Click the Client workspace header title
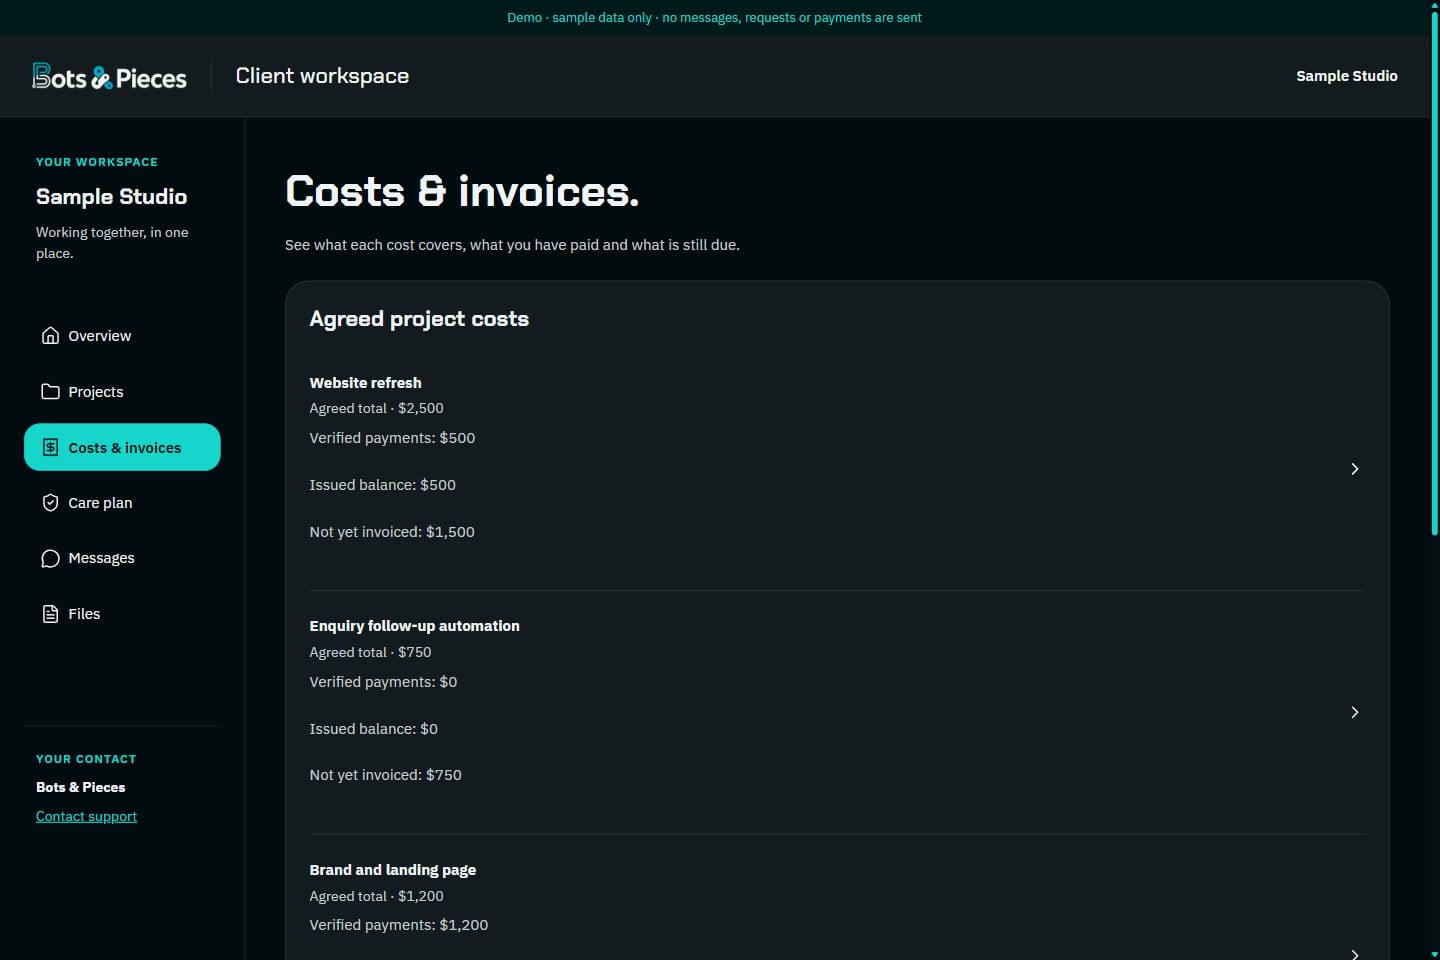The image size is (1440, 960). point(322,76)
